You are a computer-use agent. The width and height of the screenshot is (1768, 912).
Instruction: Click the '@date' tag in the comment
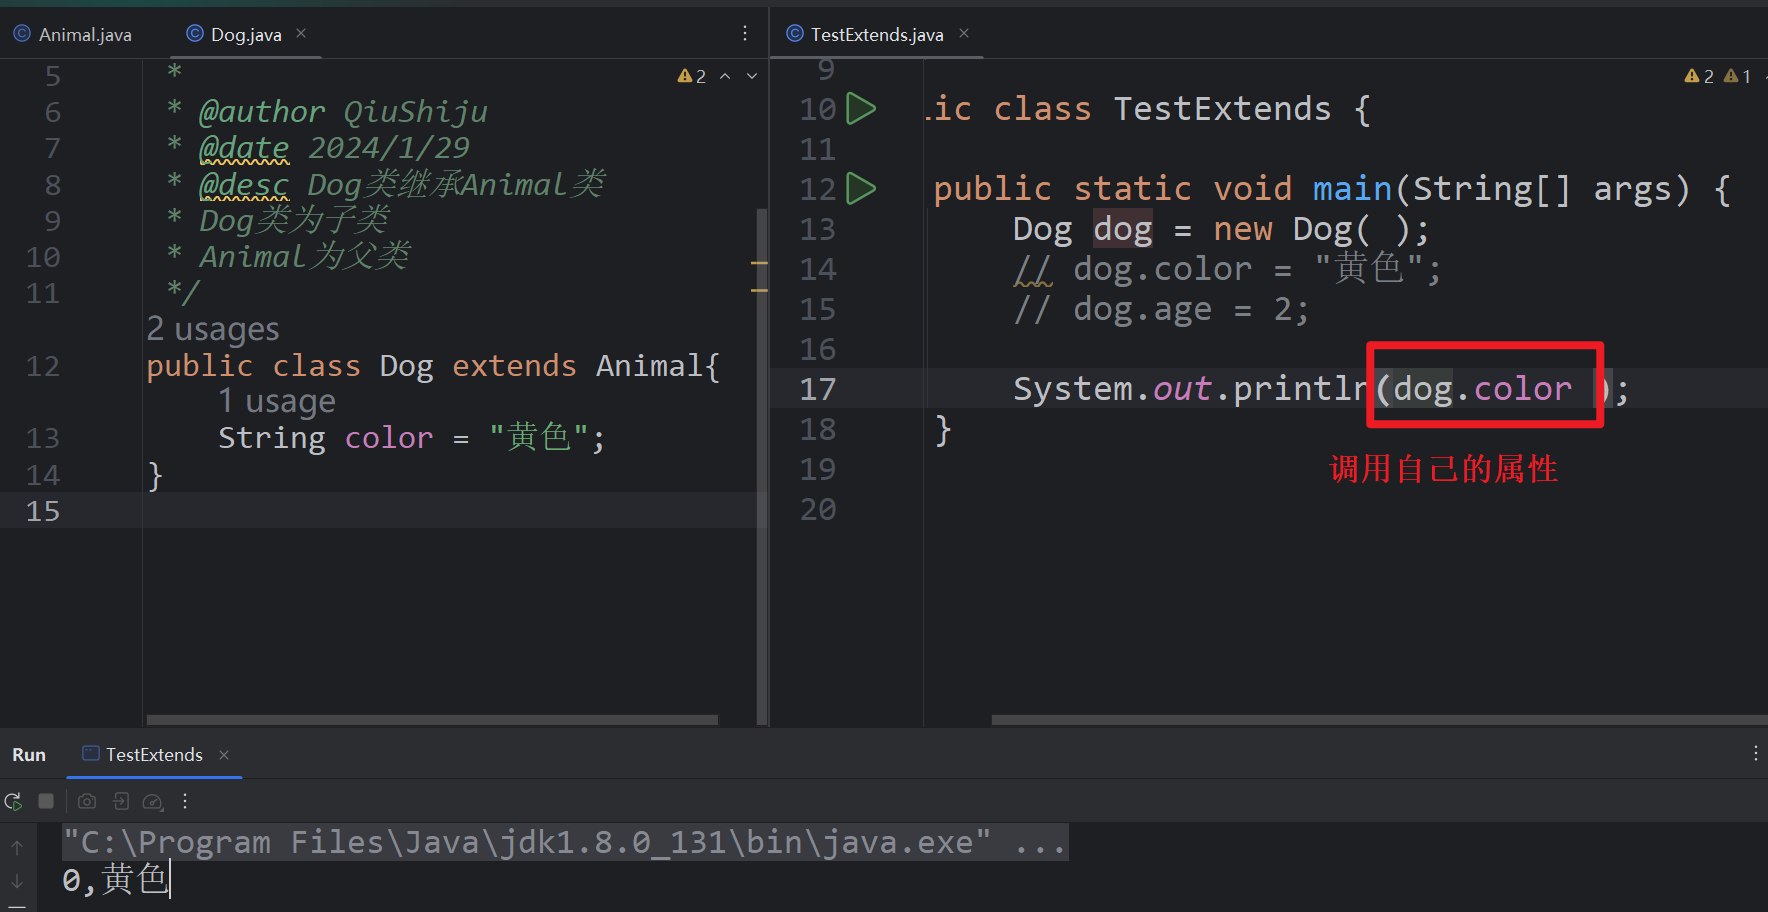point(244,148)
